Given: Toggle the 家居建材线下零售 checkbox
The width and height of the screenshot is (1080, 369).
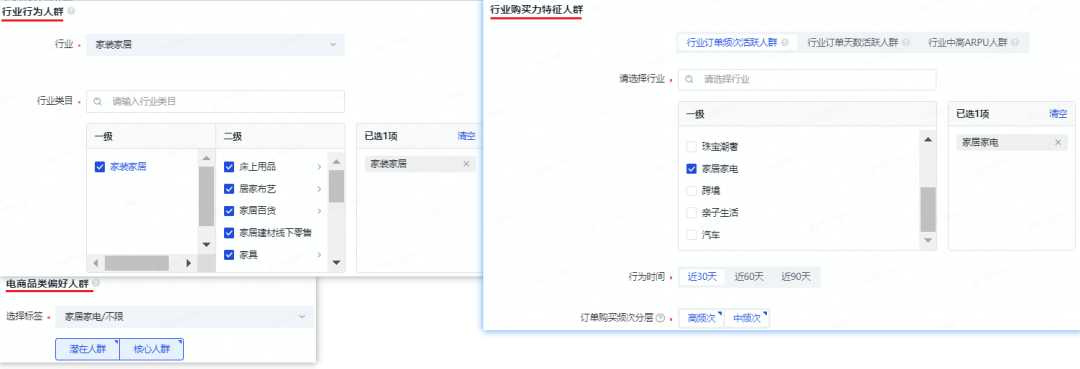Looking at the screenshot, I should (229, 233).
